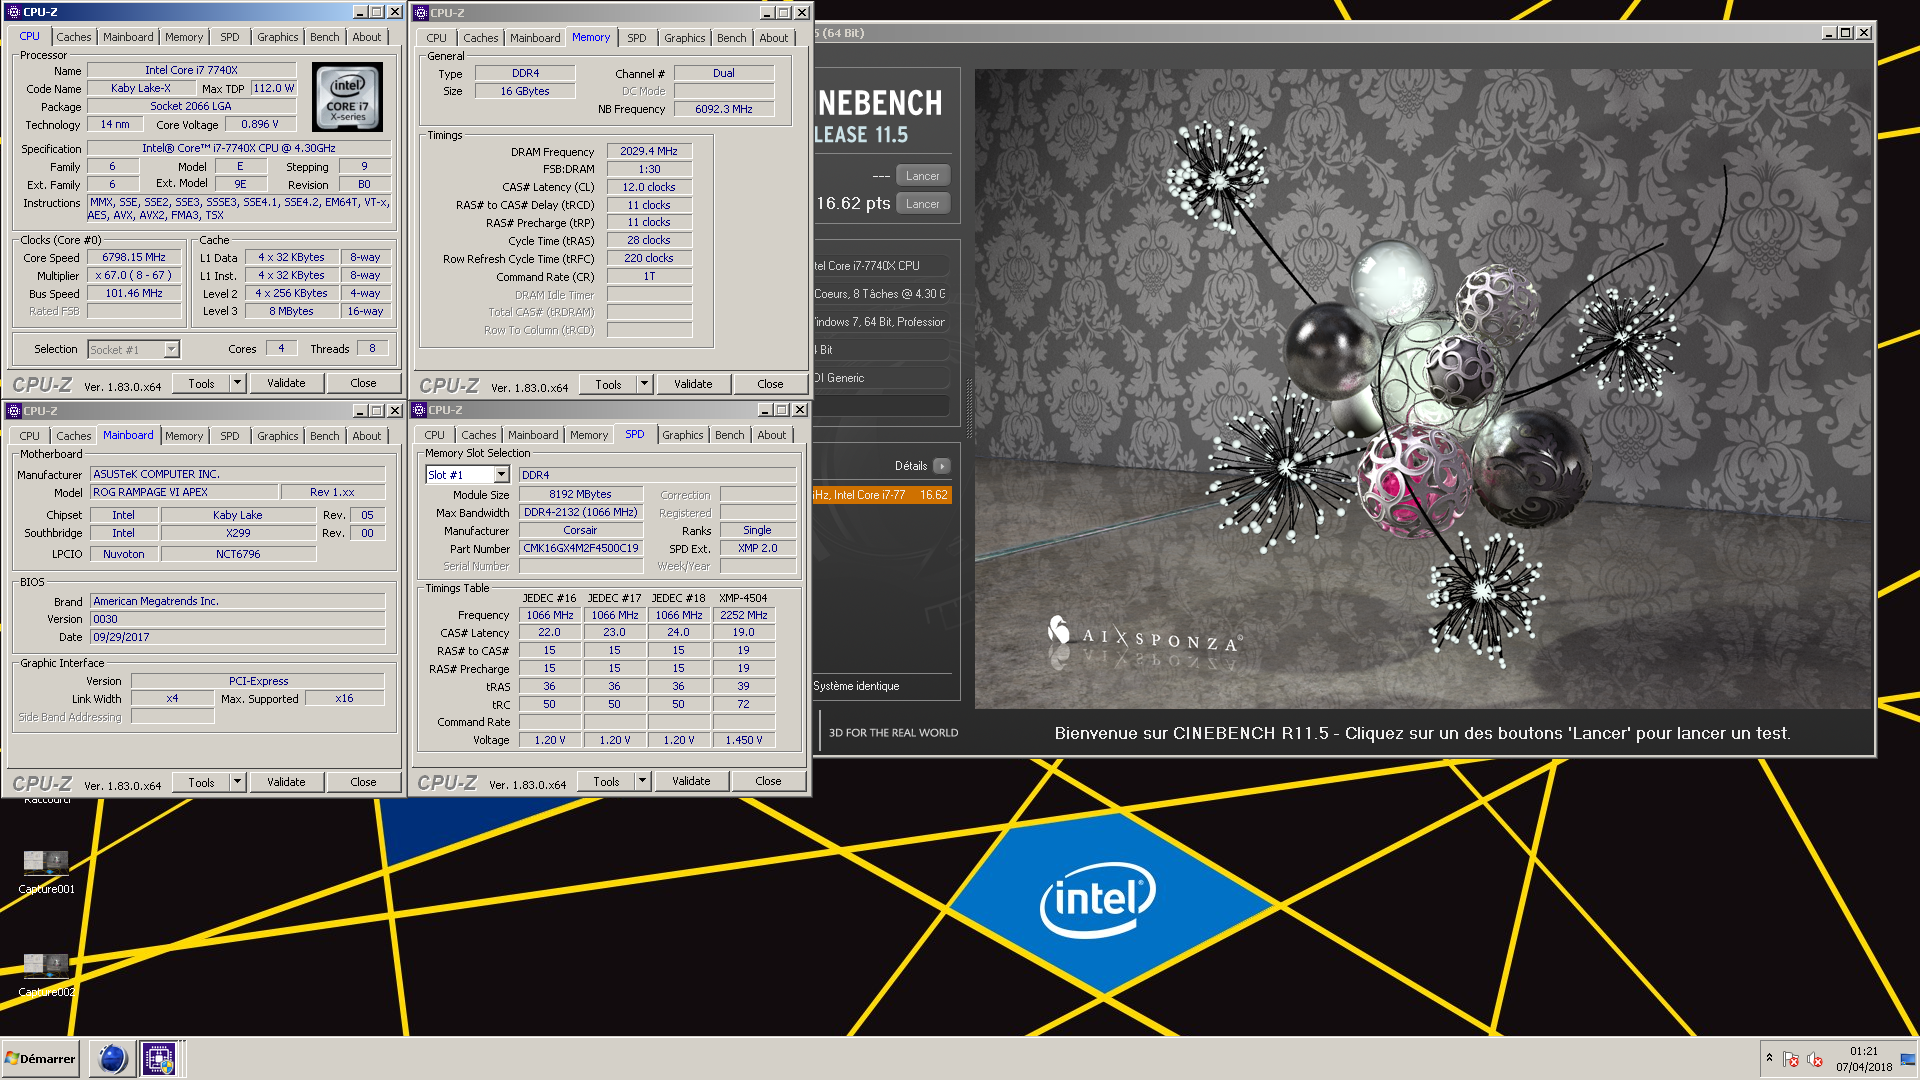Click CAS# Latency 12.0 clocks value
Viewport: 1920px width, 1080px height.
pos(648,187)
